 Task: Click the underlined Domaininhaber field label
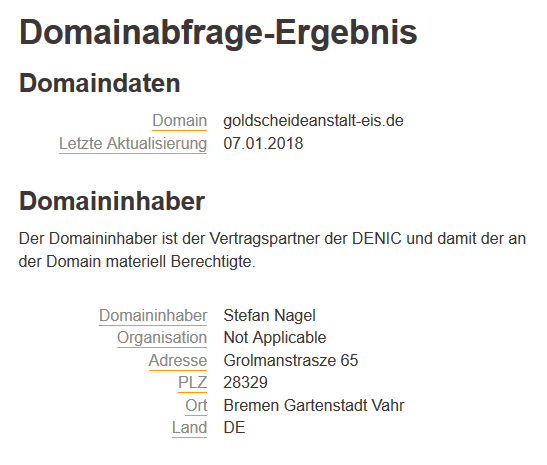153,316
